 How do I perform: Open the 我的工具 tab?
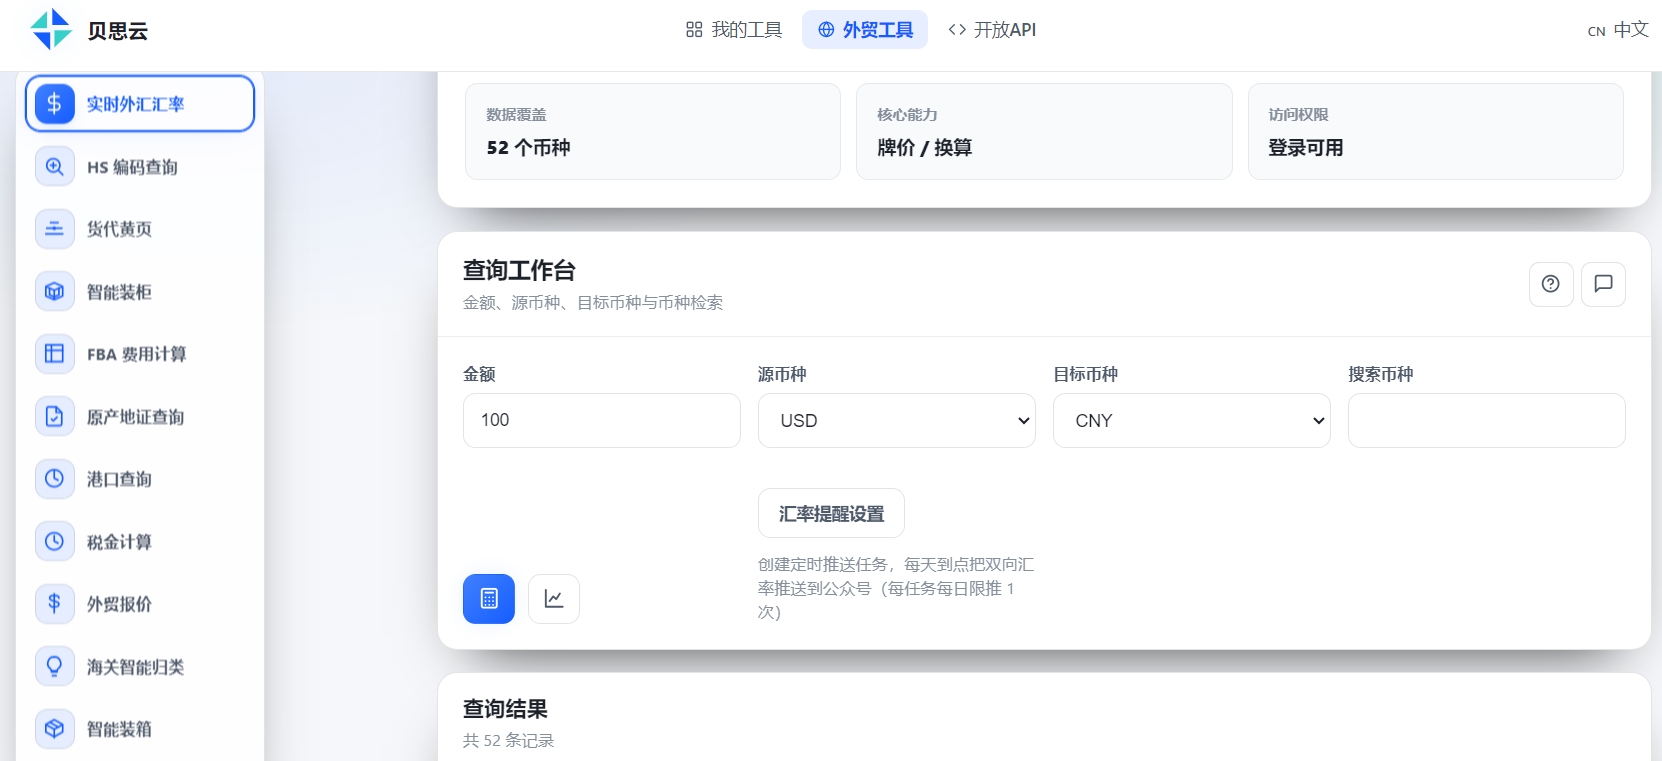coord(734,30)
